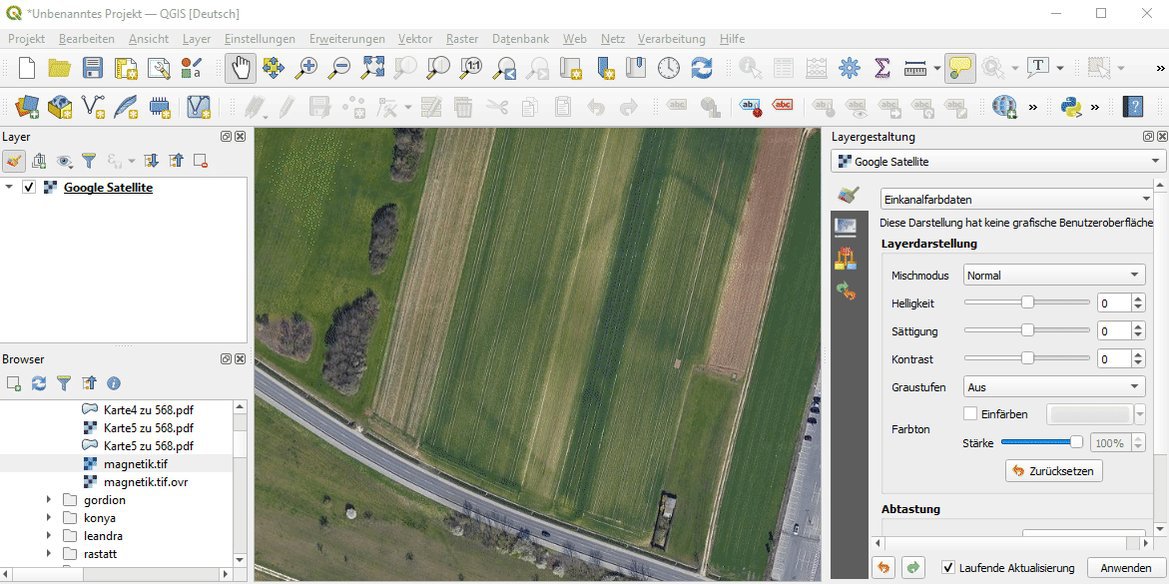Remove the layer via Layer panel icon
Screen dimensions: 1169x584
(200, 160)
